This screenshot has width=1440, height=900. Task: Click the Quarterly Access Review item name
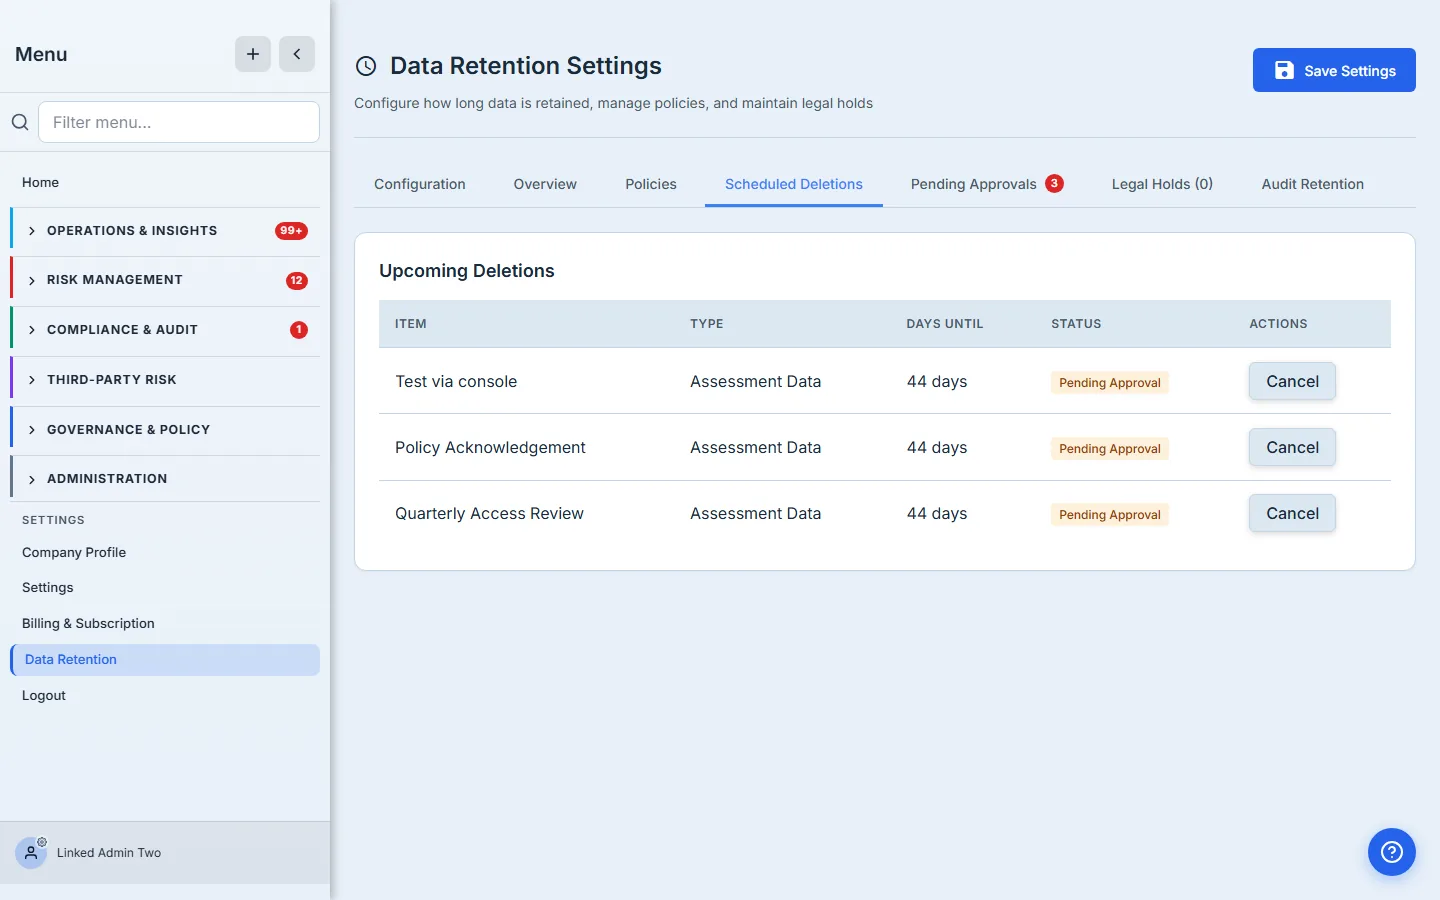pos(489,513)
